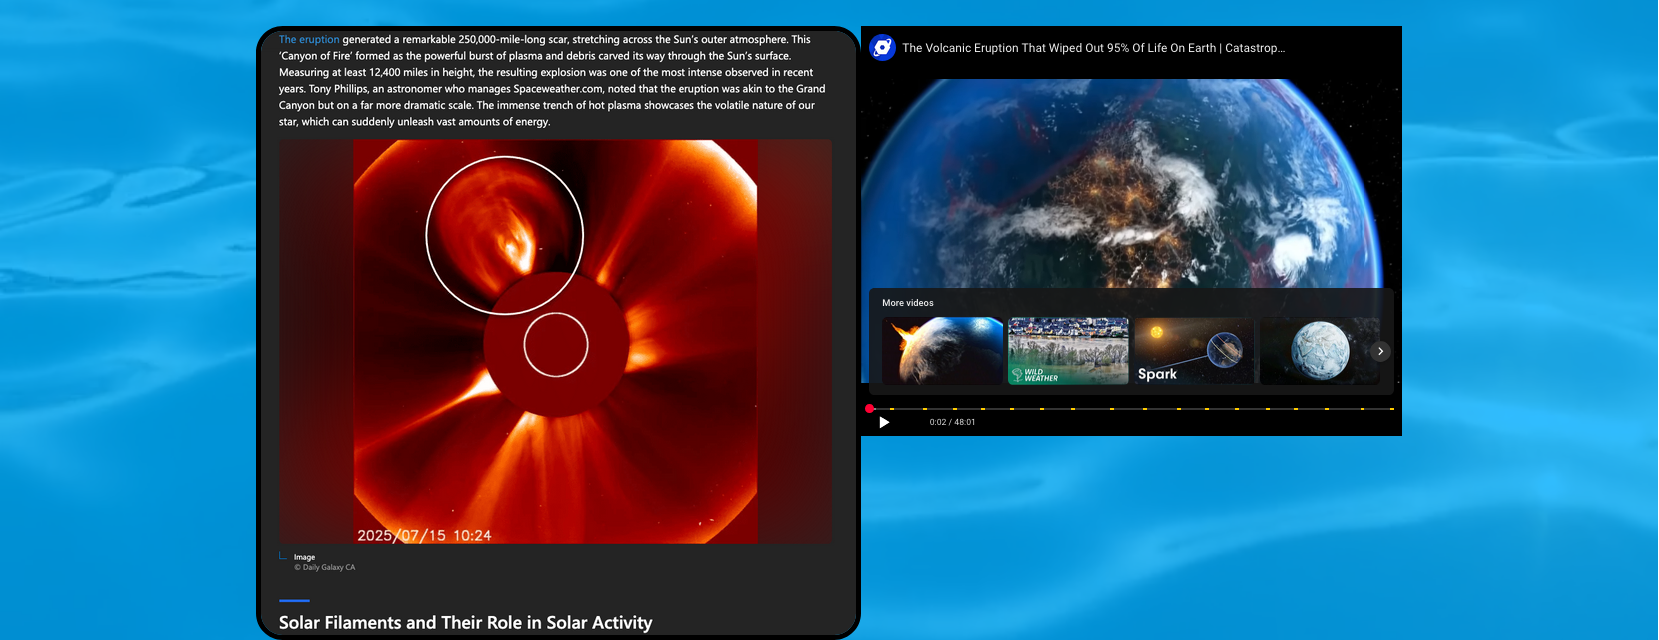Click the 'More videos' label
The image size is (1659, 640).
click(x=908, y=303)
